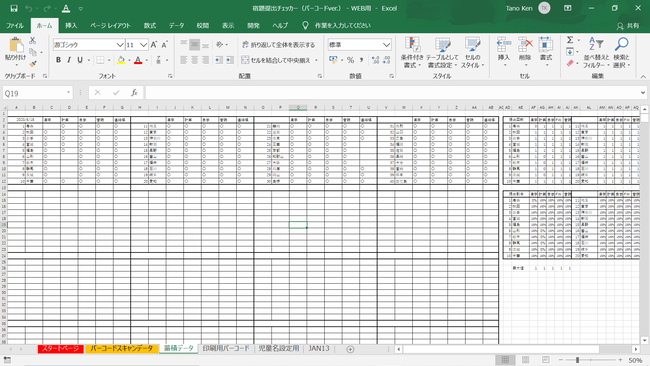Click the Cut scissors icon
Screen dimensions: 650x366
(32, 40)
